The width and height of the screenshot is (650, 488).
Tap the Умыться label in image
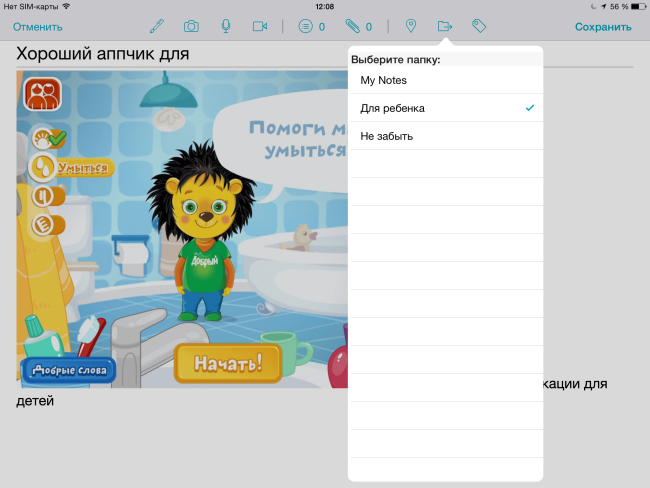click(83, 168)
